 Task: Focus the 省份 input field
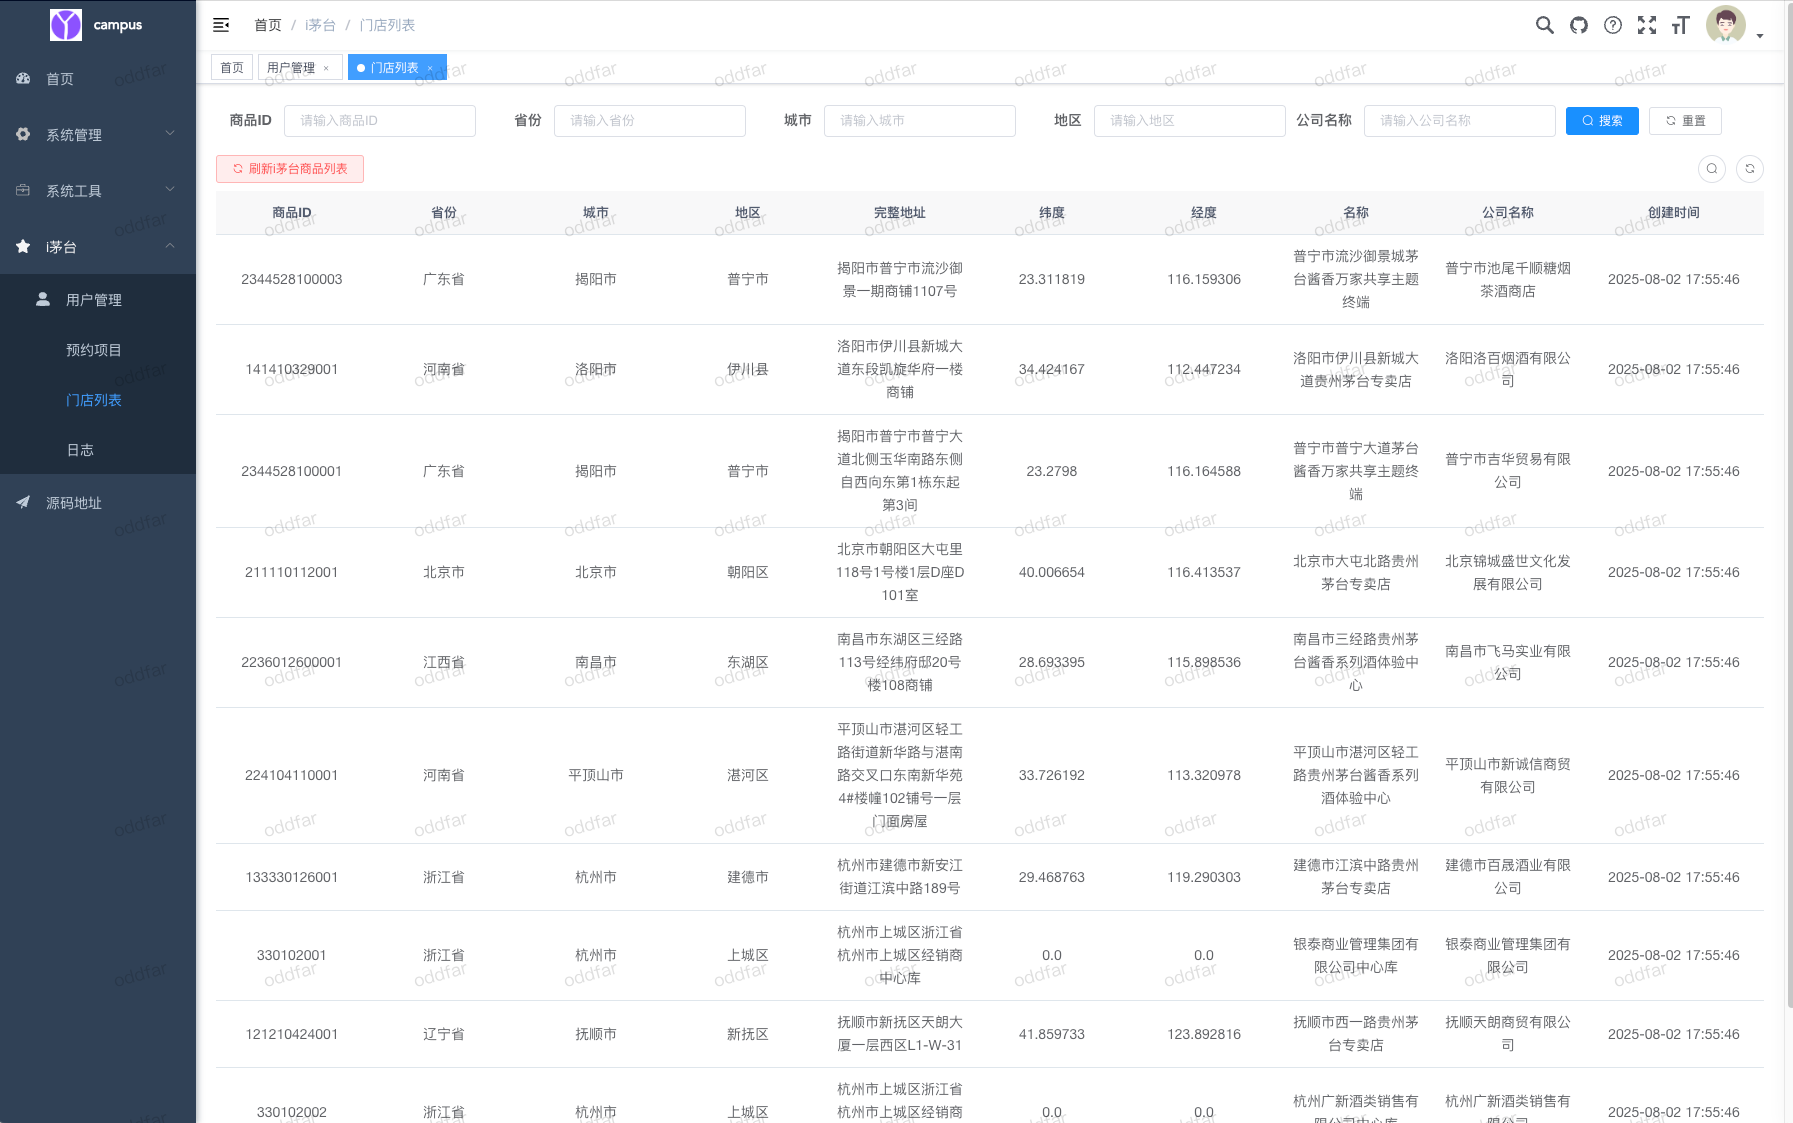[x=650, y=121]
